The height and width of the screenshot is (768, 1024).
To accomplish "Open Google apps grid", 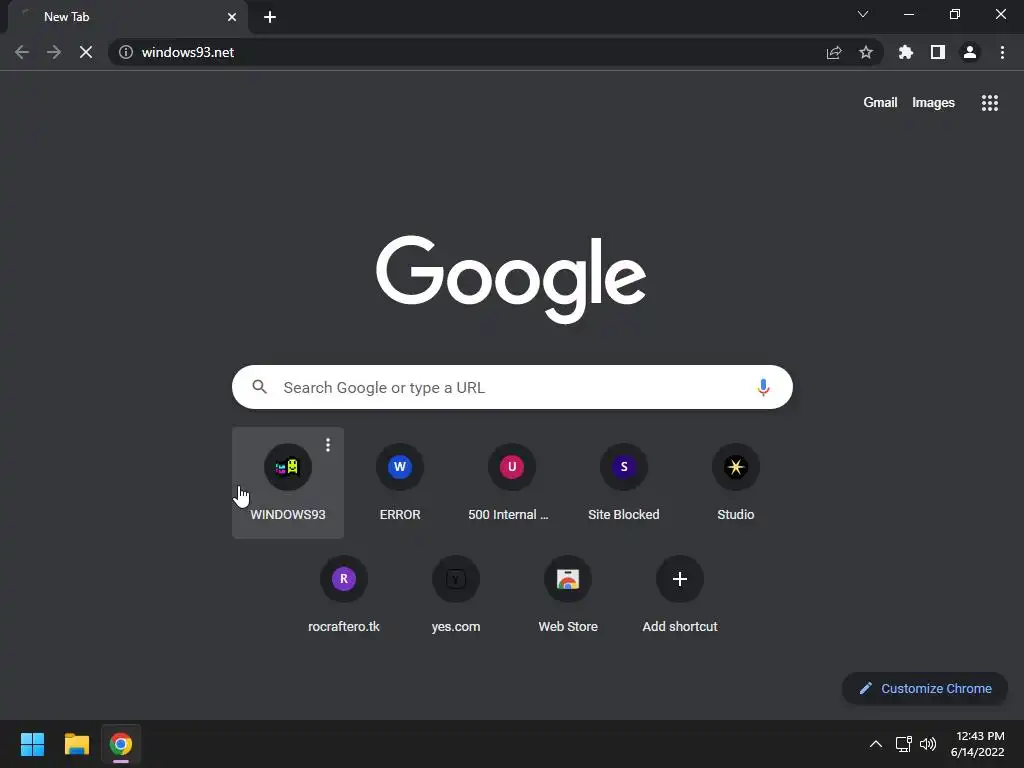I will [989, 103].
